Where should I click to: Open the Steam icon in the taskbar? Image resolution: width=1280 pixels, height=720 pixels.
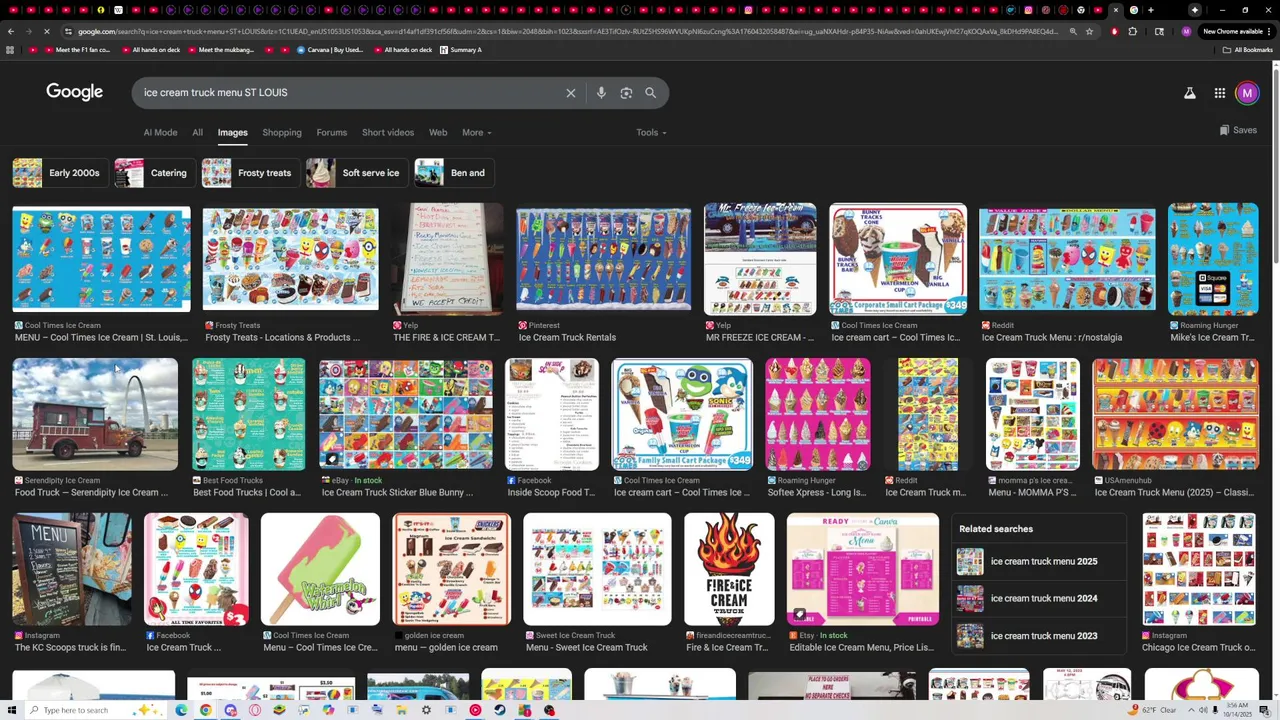pos(500,710)
